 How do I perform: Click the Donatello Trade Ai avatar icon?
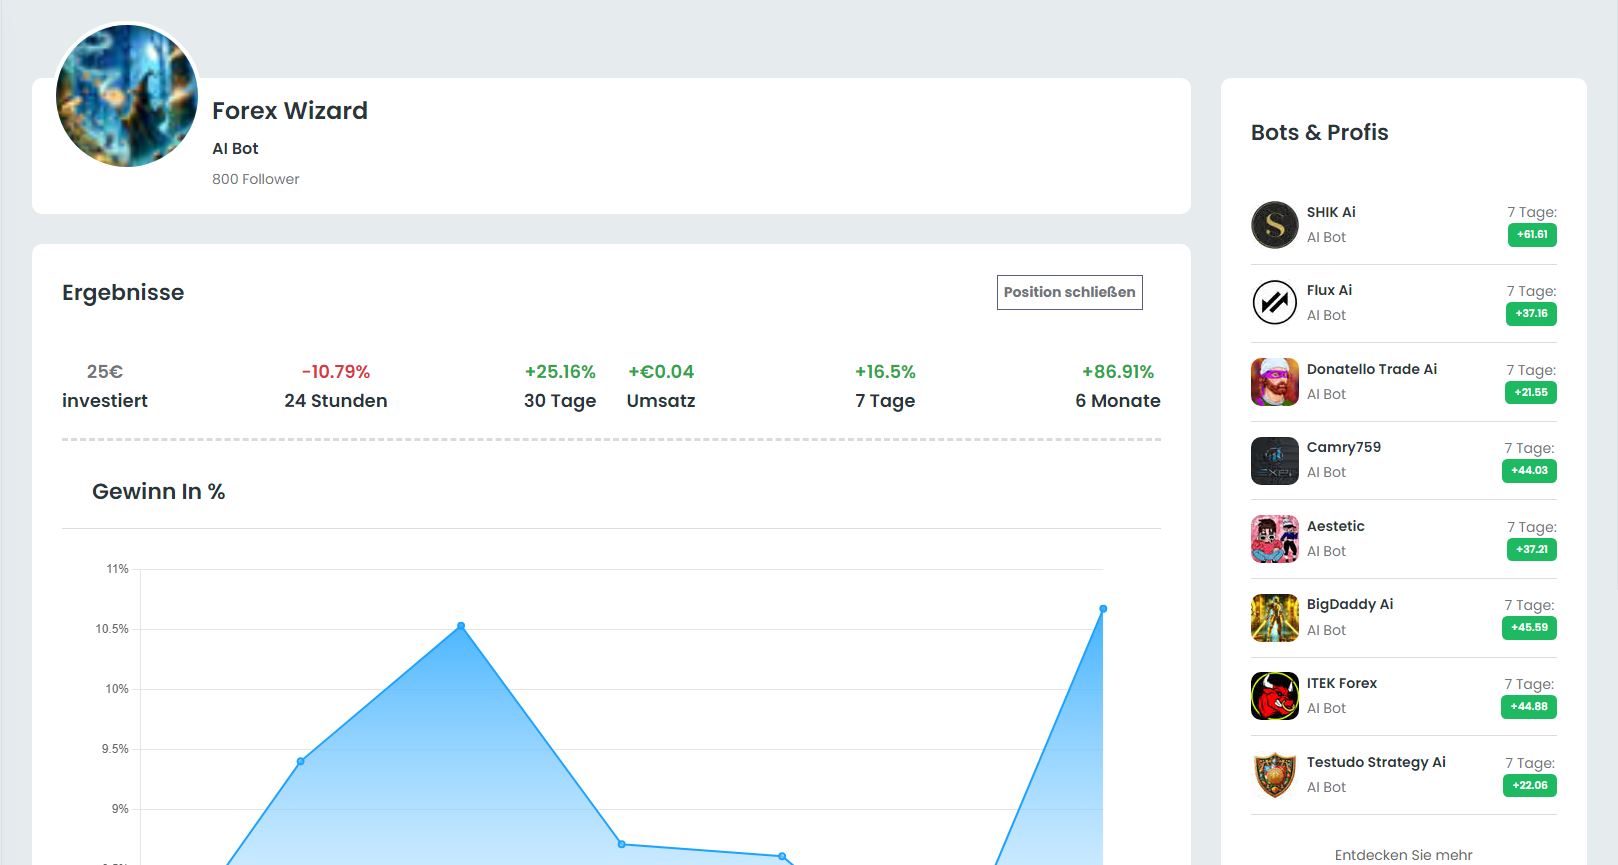click(1275, 381)
